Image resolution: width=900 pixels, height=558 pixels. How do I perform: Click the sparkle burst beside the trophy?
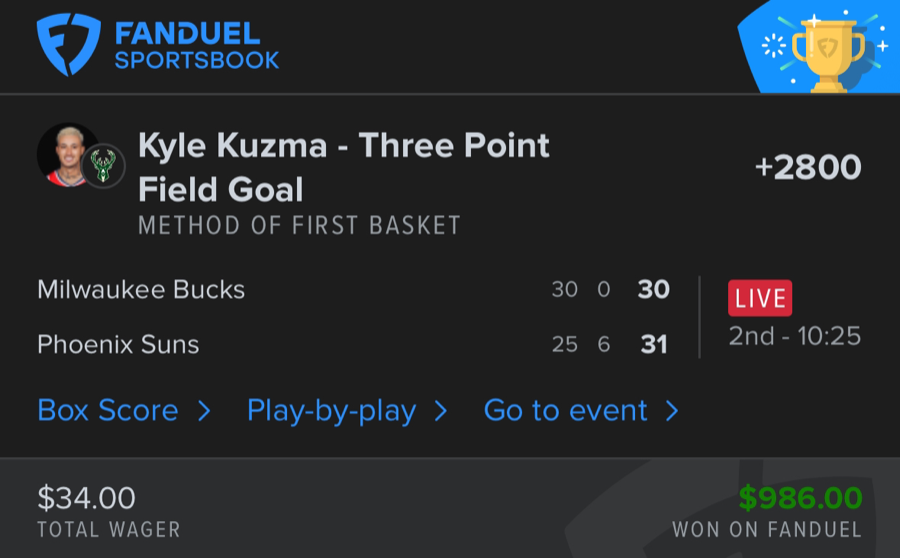pos(772,46)
